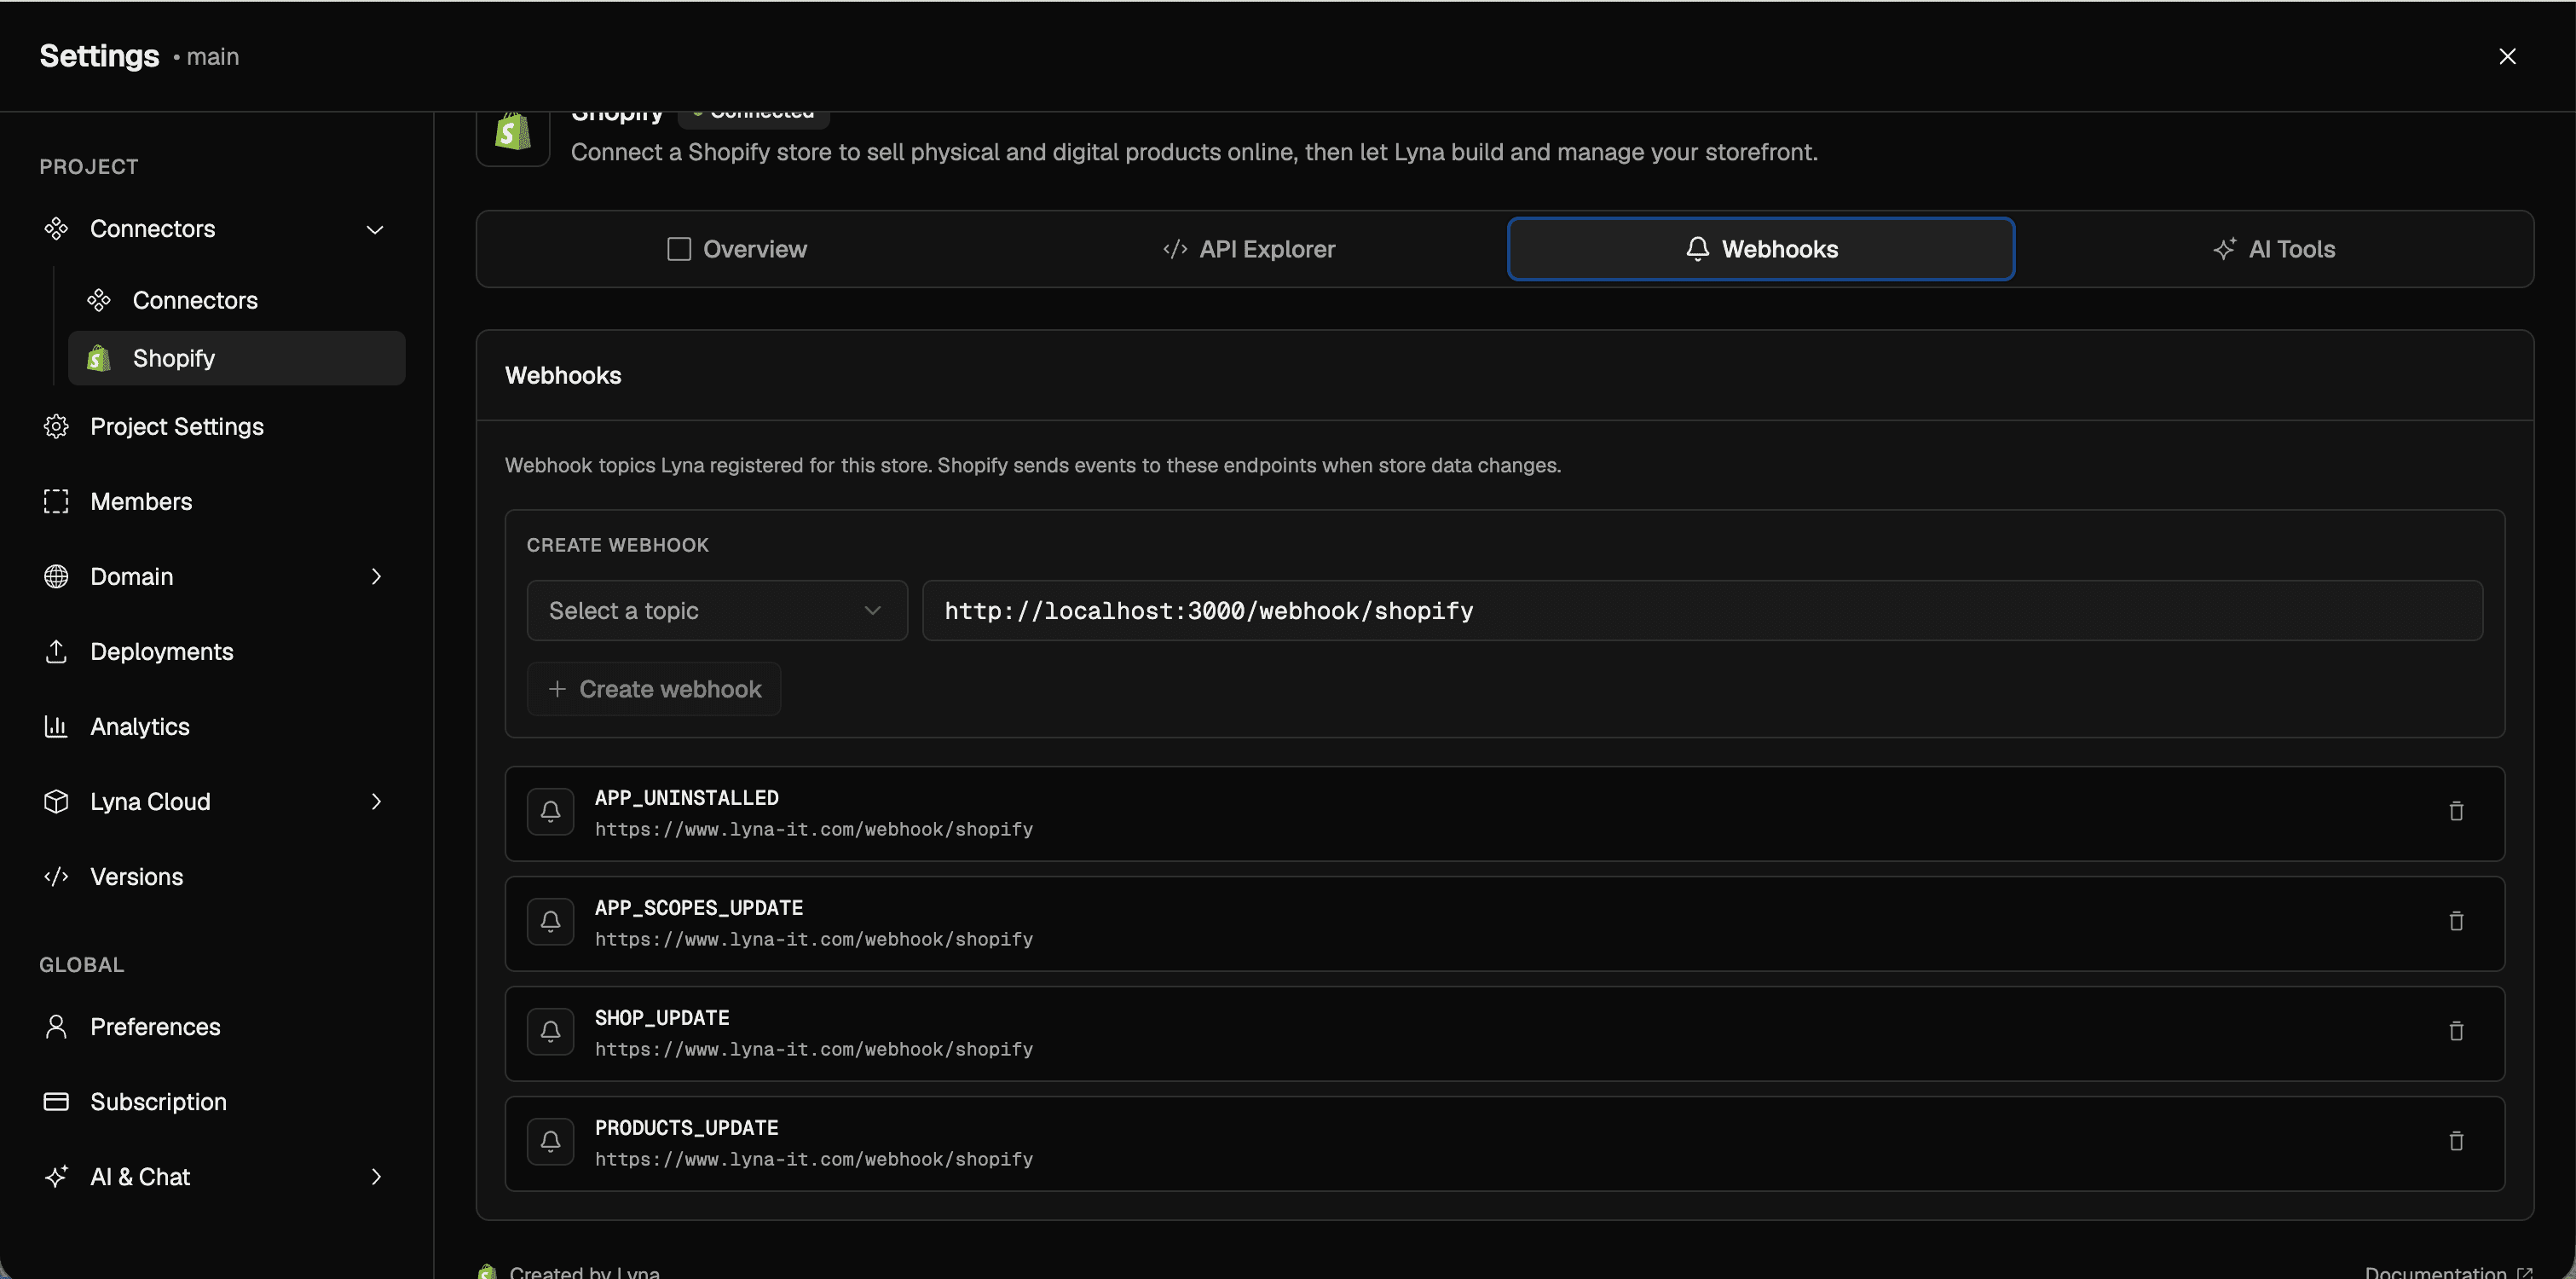This screenshot has width=2576, height=1279.
Task: Click the Create webhook button
Action: pyautogui.click(x=654, y=689)
